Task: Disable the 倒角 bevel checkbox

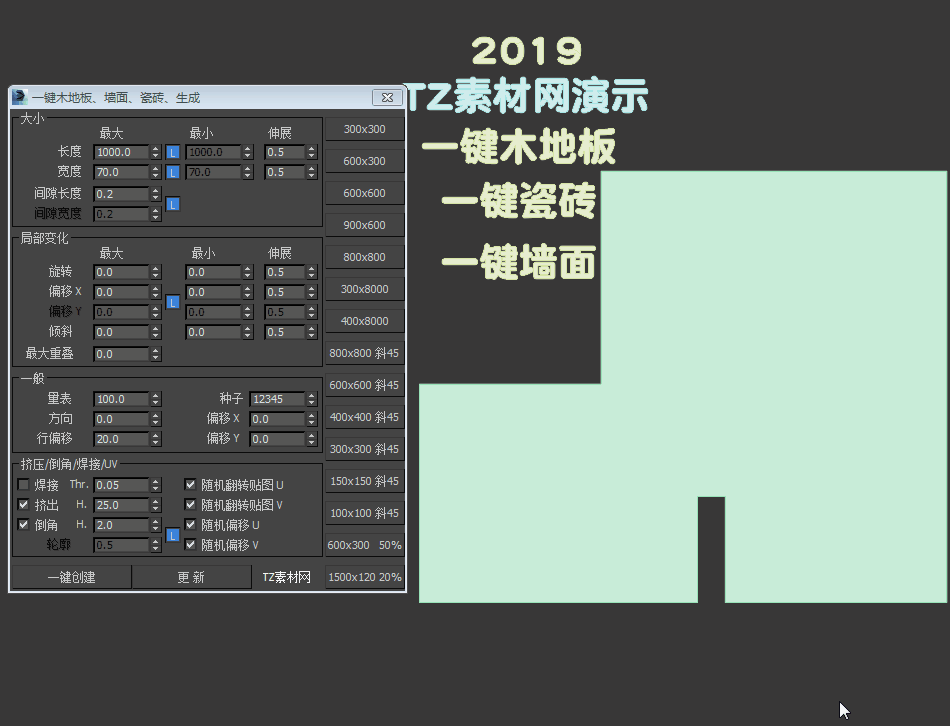Action: point(24,524)
